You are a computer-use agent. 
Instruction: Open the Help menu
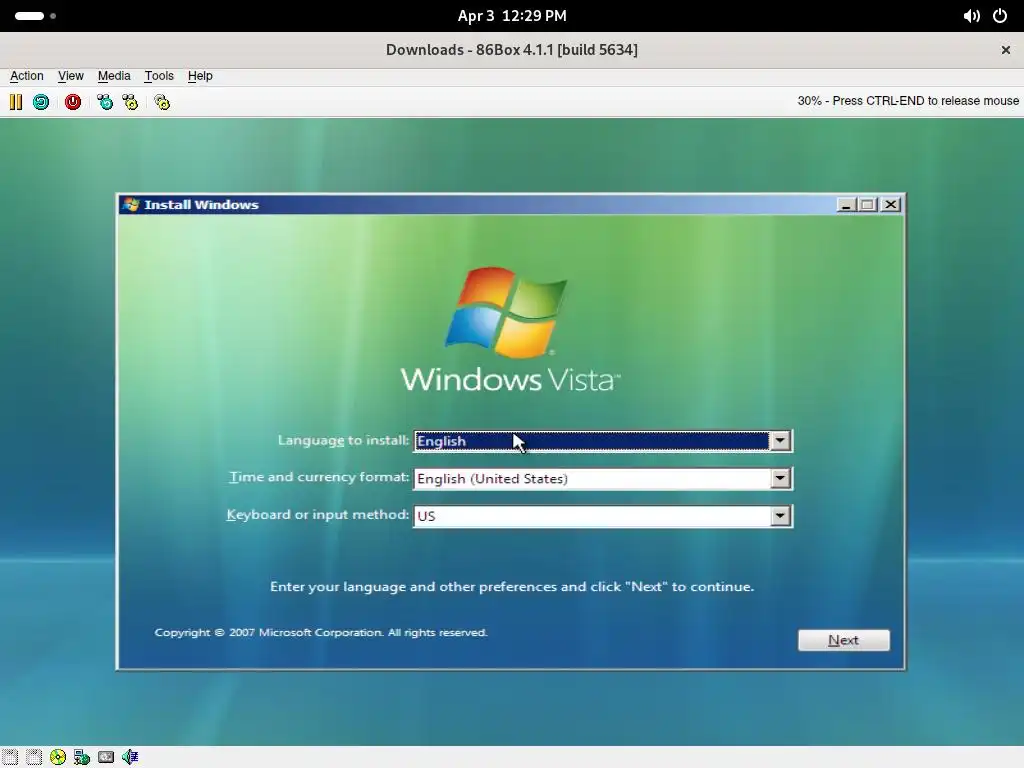pos(200,76)
